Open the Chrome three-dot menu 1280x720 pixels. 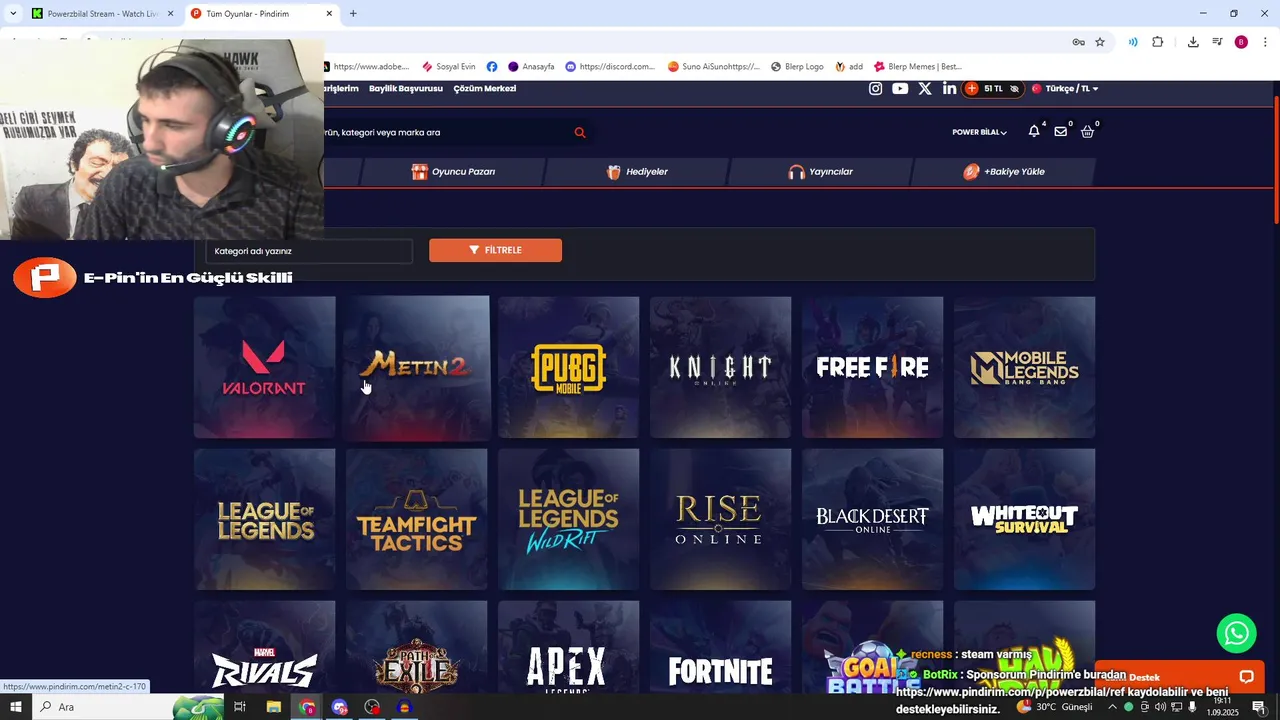[1265, 42]
